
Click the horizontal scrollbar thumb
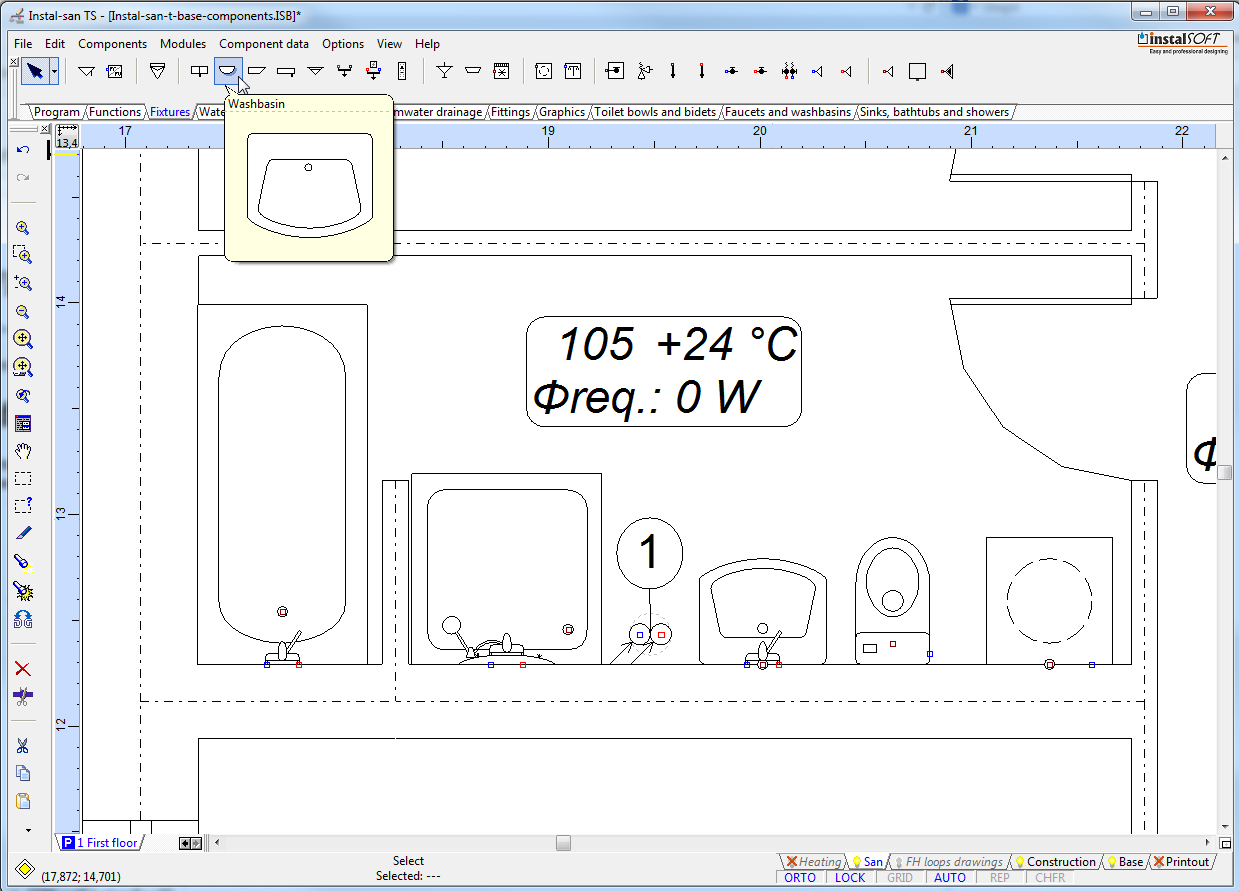click(563, 843)
